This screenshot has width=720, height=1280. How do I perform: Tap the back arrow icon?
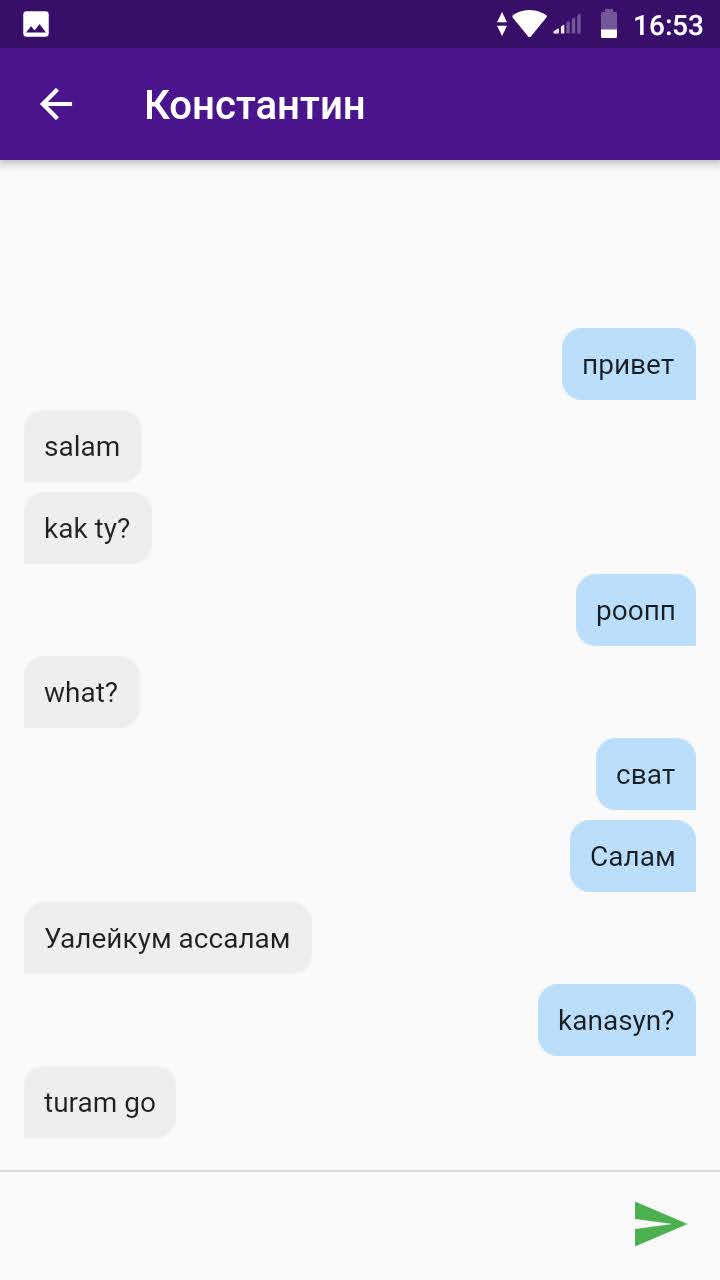pos(56,104)
